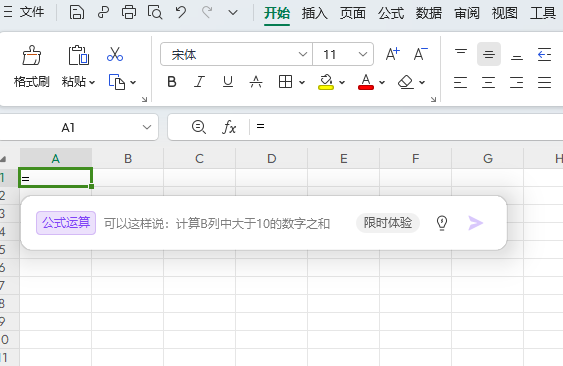Switch to the 审阅 tab

(x=467, y=14)
